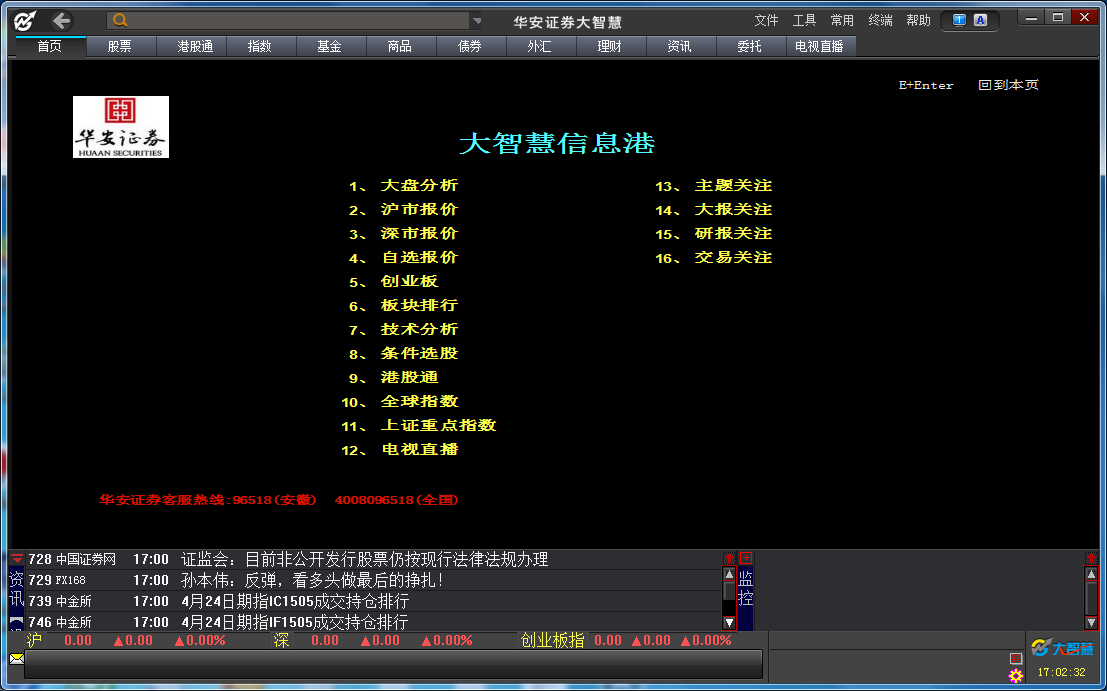Click the blue 'A' toolbar icon
The image size is (1107, 691).
coord(981,20)
